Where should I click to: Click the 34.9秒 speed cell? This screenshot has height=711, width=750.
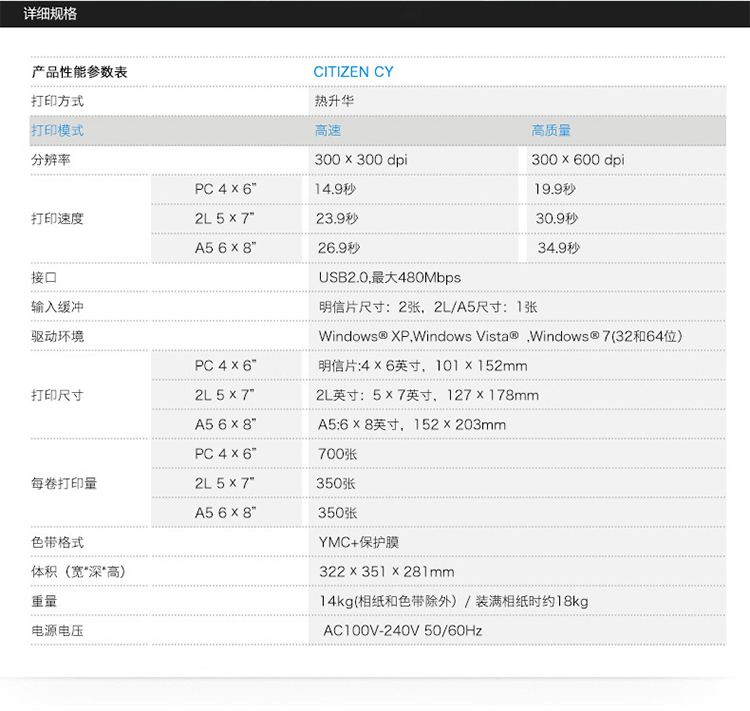[x=559, y=248]
